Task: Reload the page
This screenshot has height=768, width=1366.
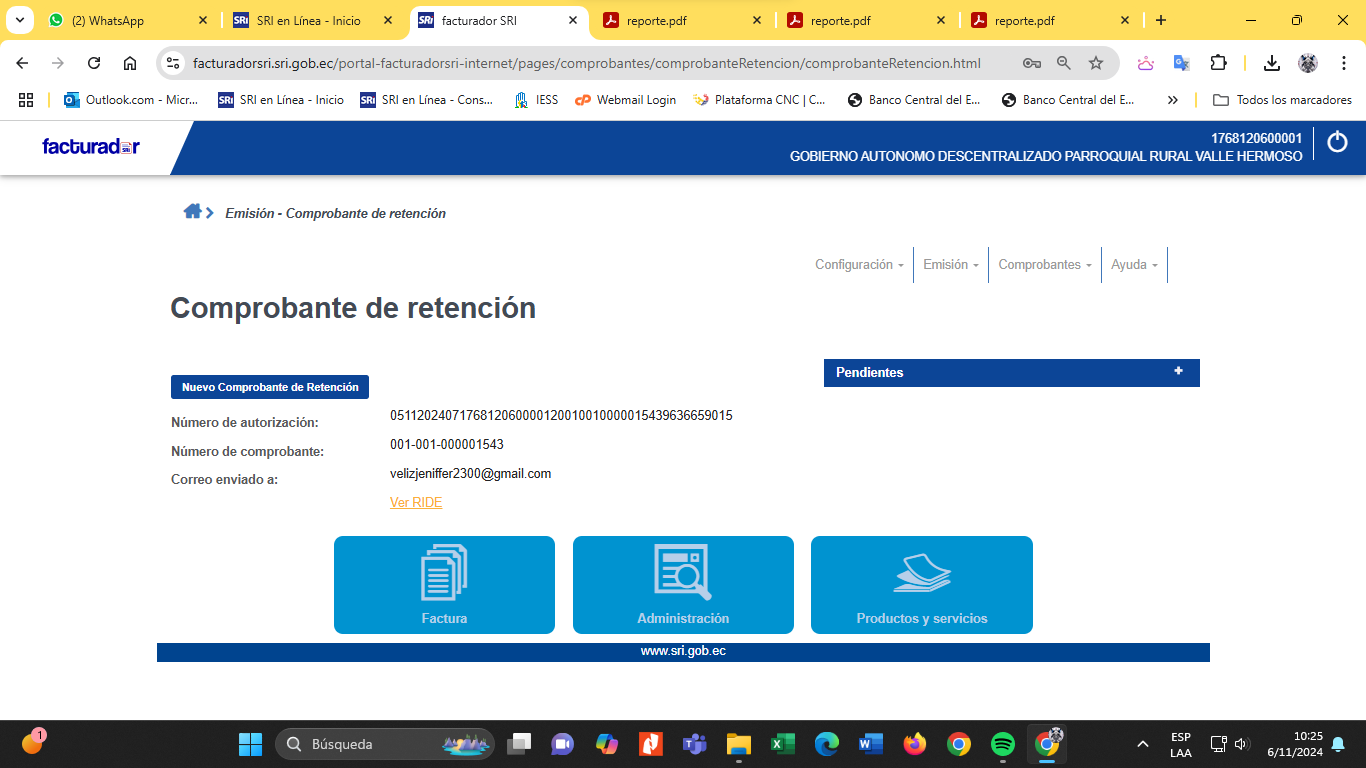Action: click(x=94, y=63)
